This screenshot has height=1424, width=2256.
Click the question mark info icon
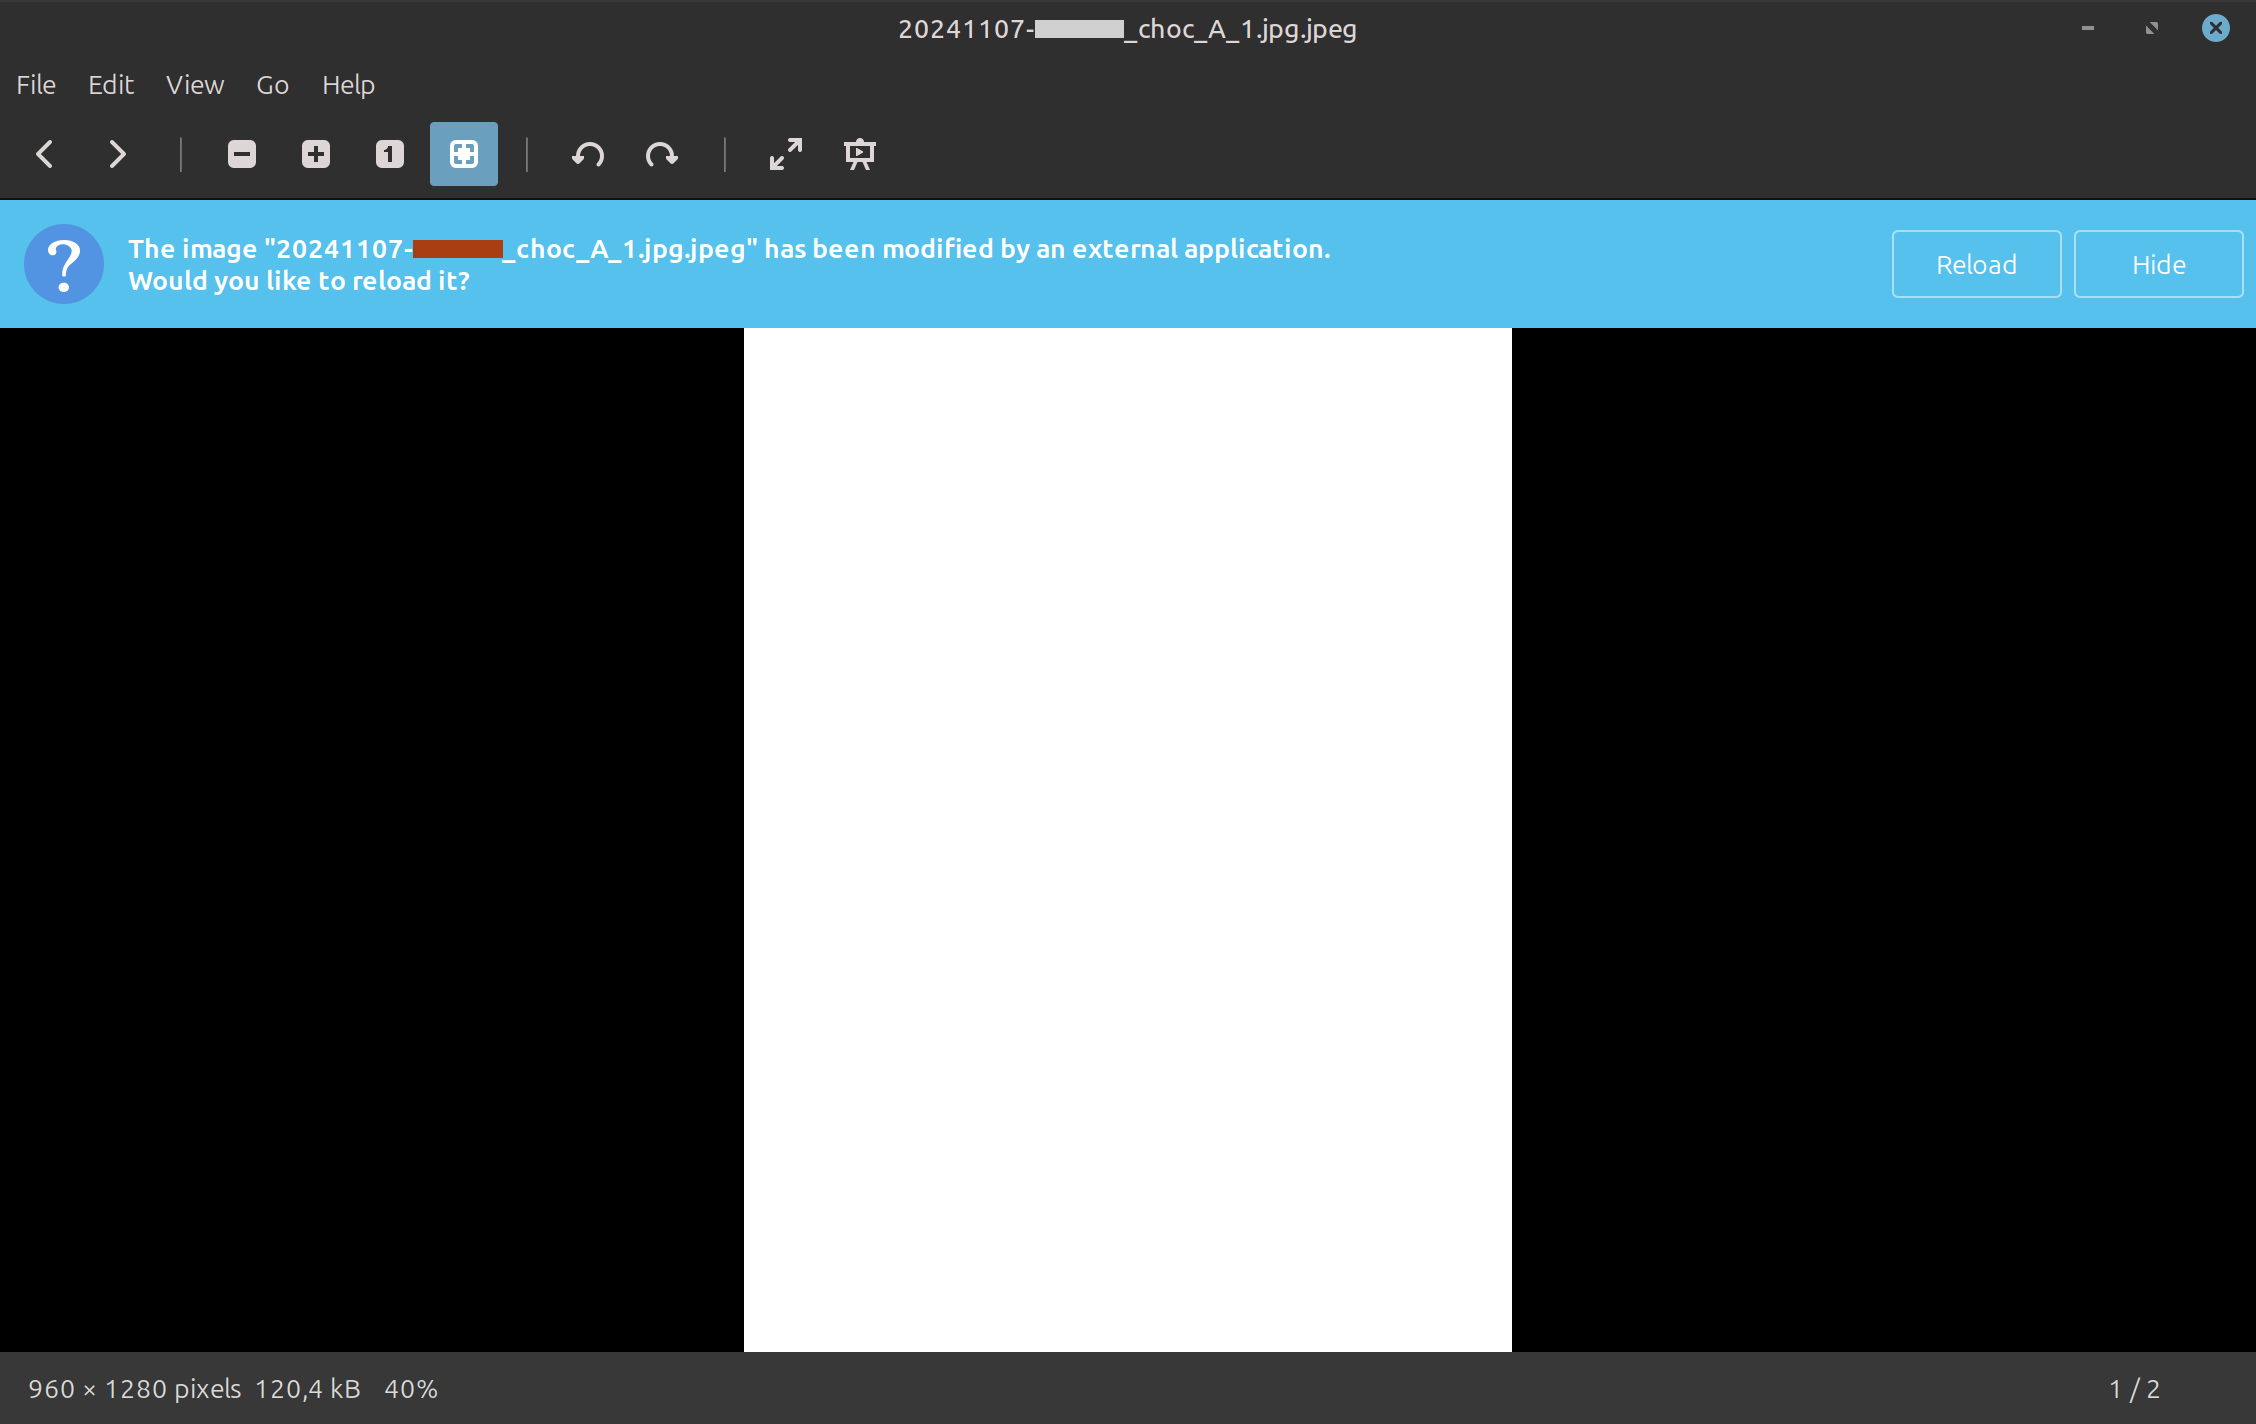64,264
